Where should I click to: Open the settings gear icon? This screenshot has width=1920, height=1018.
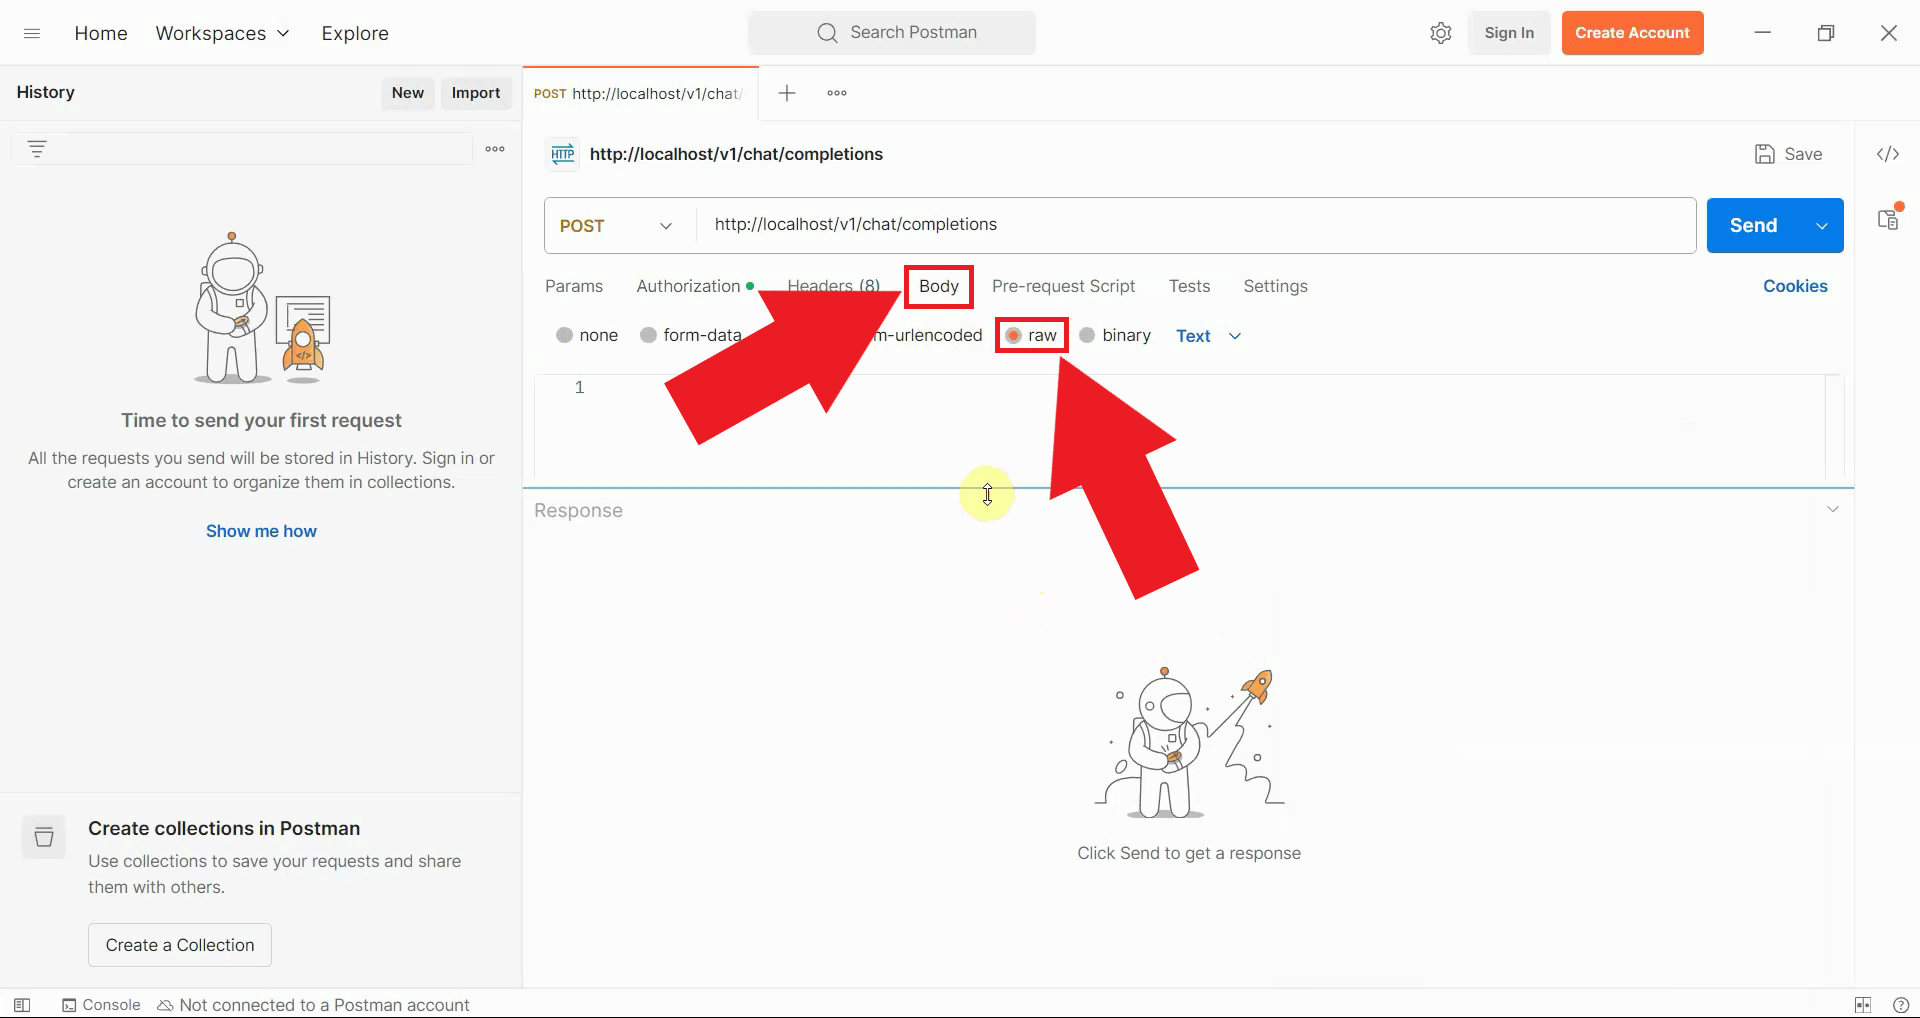[1440, 33]
